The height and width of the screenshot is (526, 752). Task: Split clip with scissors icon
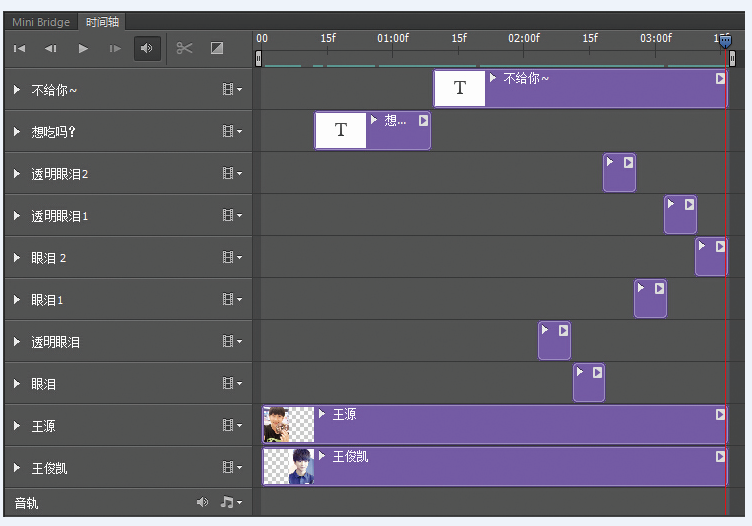point(184,48)
